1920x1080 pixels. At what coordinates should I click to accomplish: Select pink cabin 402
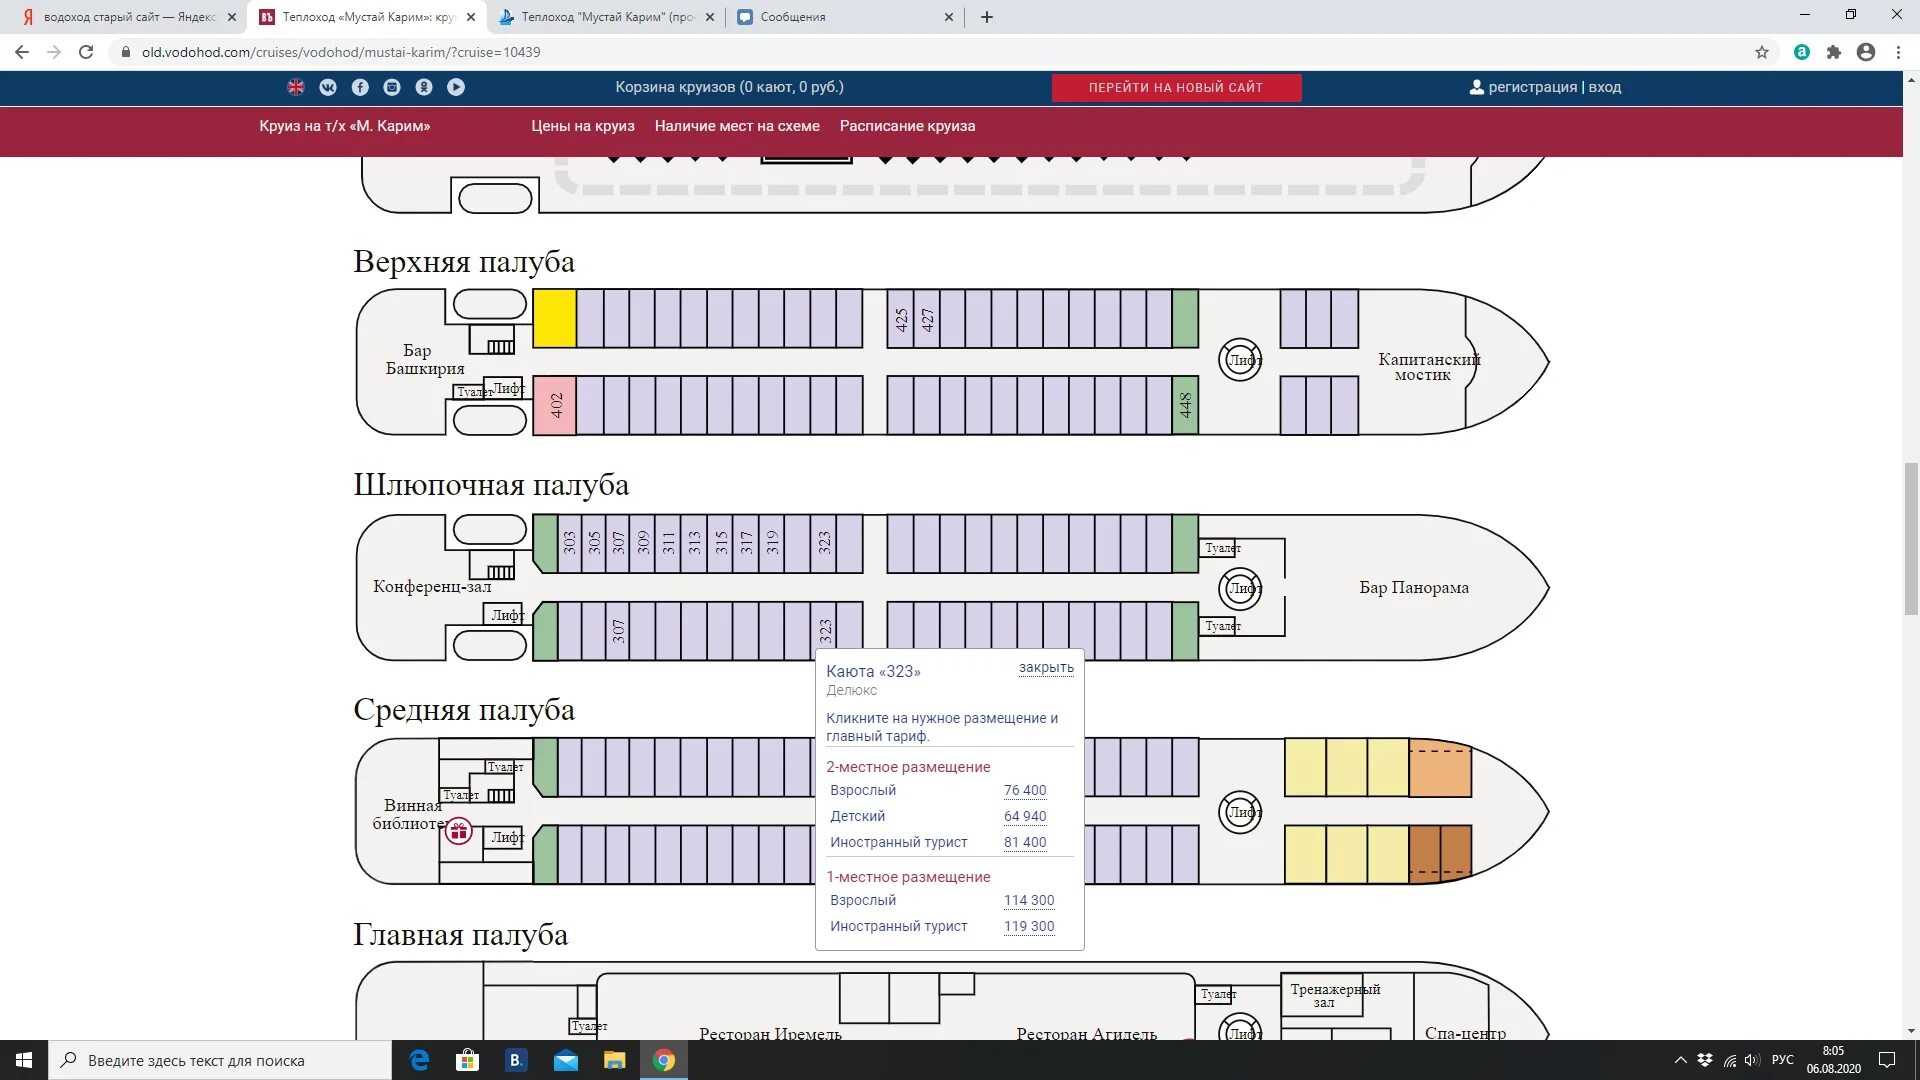coord(554,405)
